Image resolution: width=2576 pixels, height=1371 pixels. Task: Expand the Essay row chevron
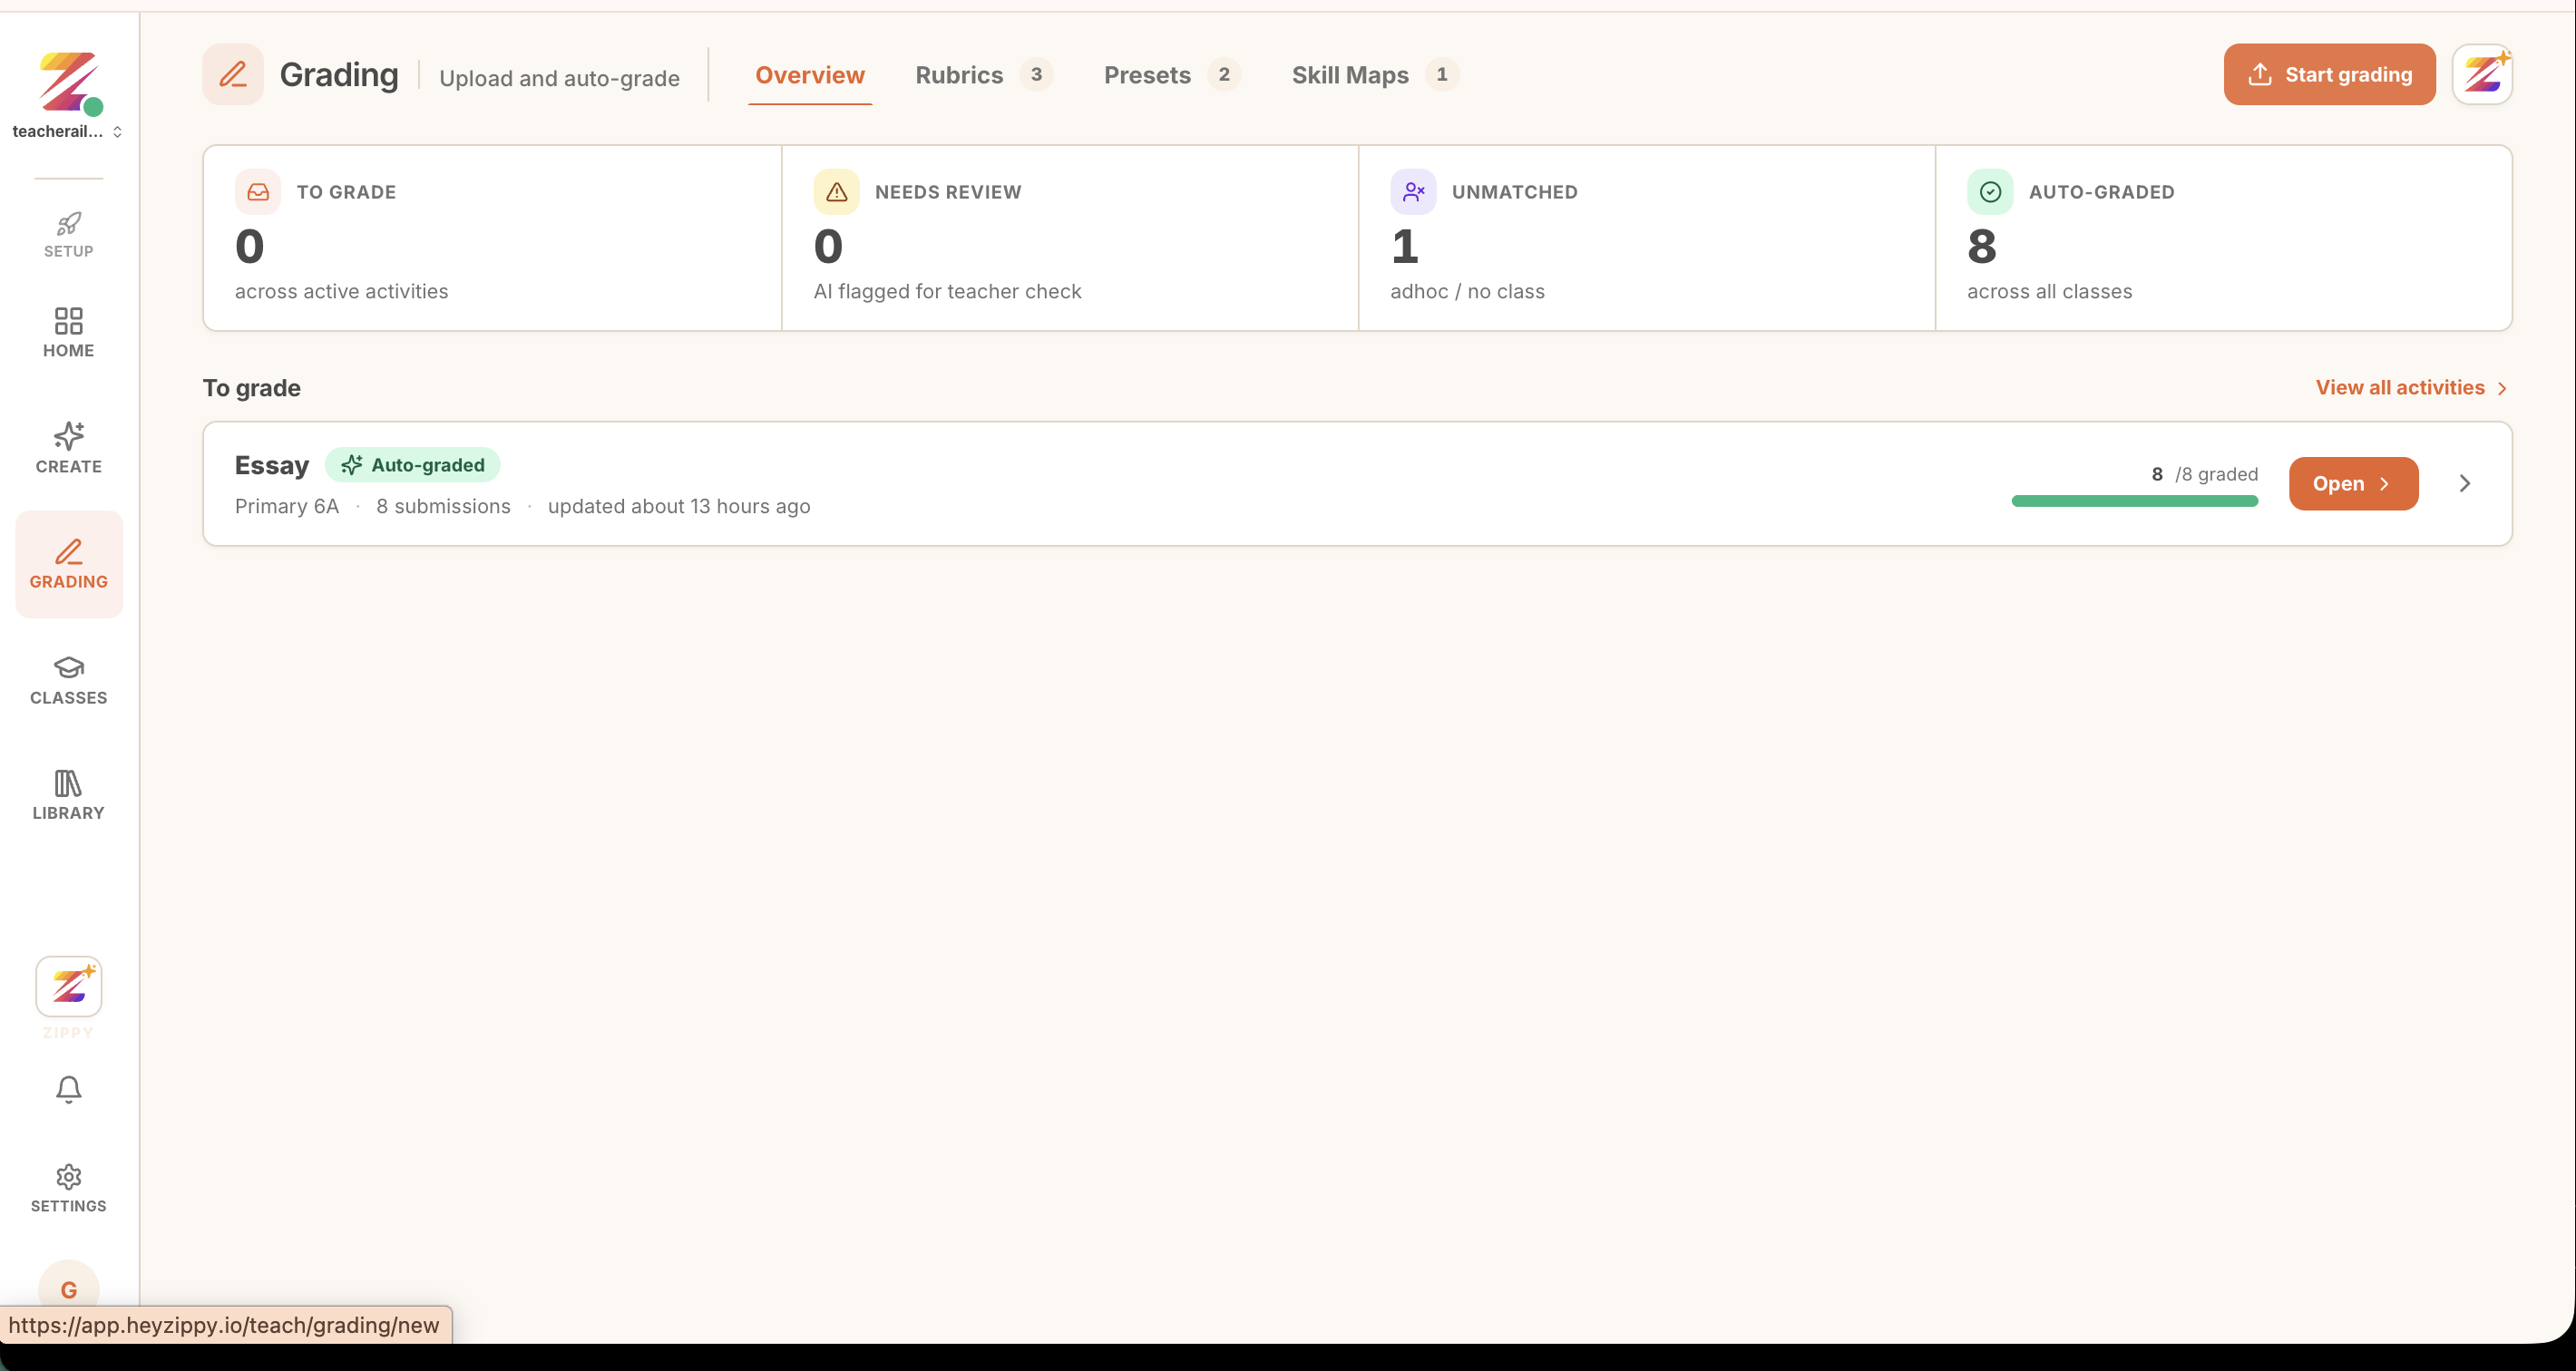tap(2465, 484)
